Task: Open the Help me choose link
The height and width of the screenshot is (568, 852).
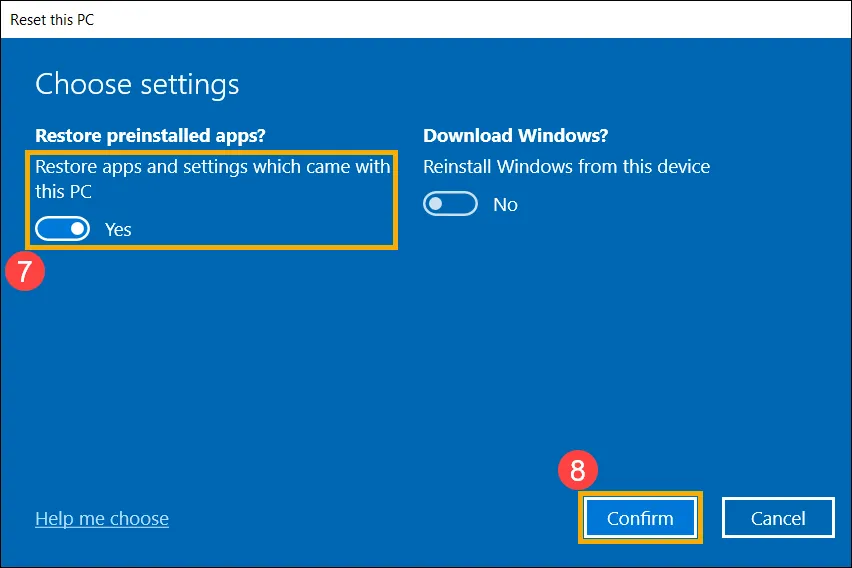Action: click(101, 518)
